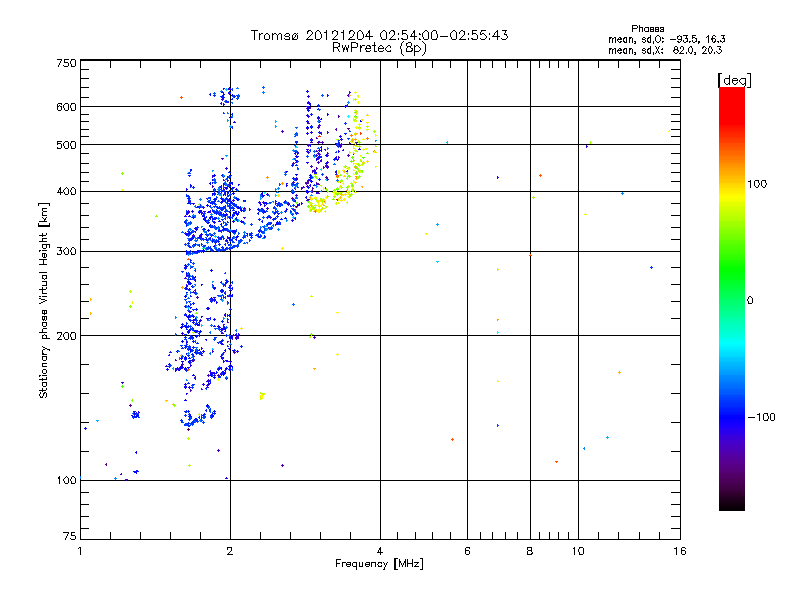Click the plot title 'Tromsø 20121204 02:54:00-02:55:43'
800x600 pixels.
point(379,35)
